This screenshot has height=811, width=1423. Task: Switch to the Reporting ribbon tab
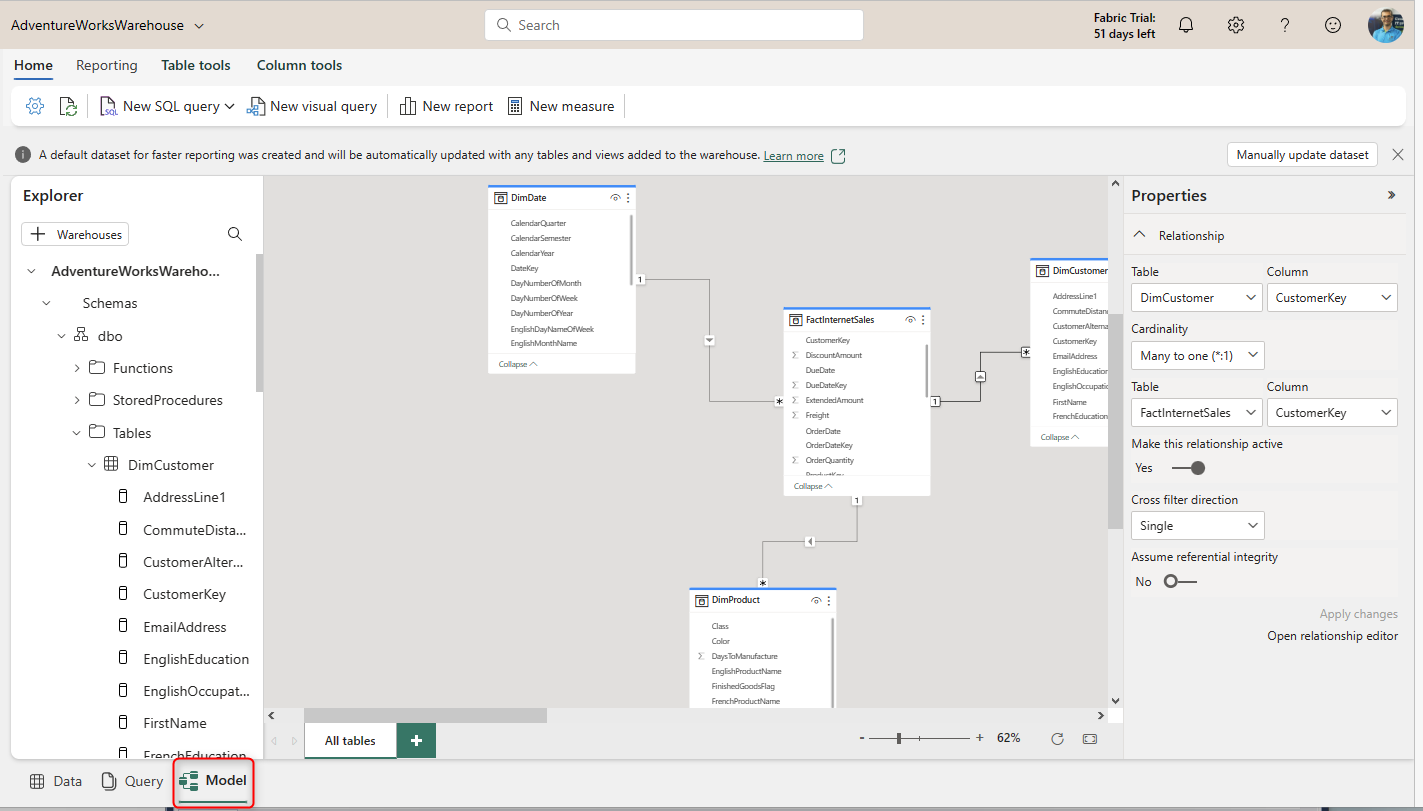pyautogui.click(x=107, y=65)
